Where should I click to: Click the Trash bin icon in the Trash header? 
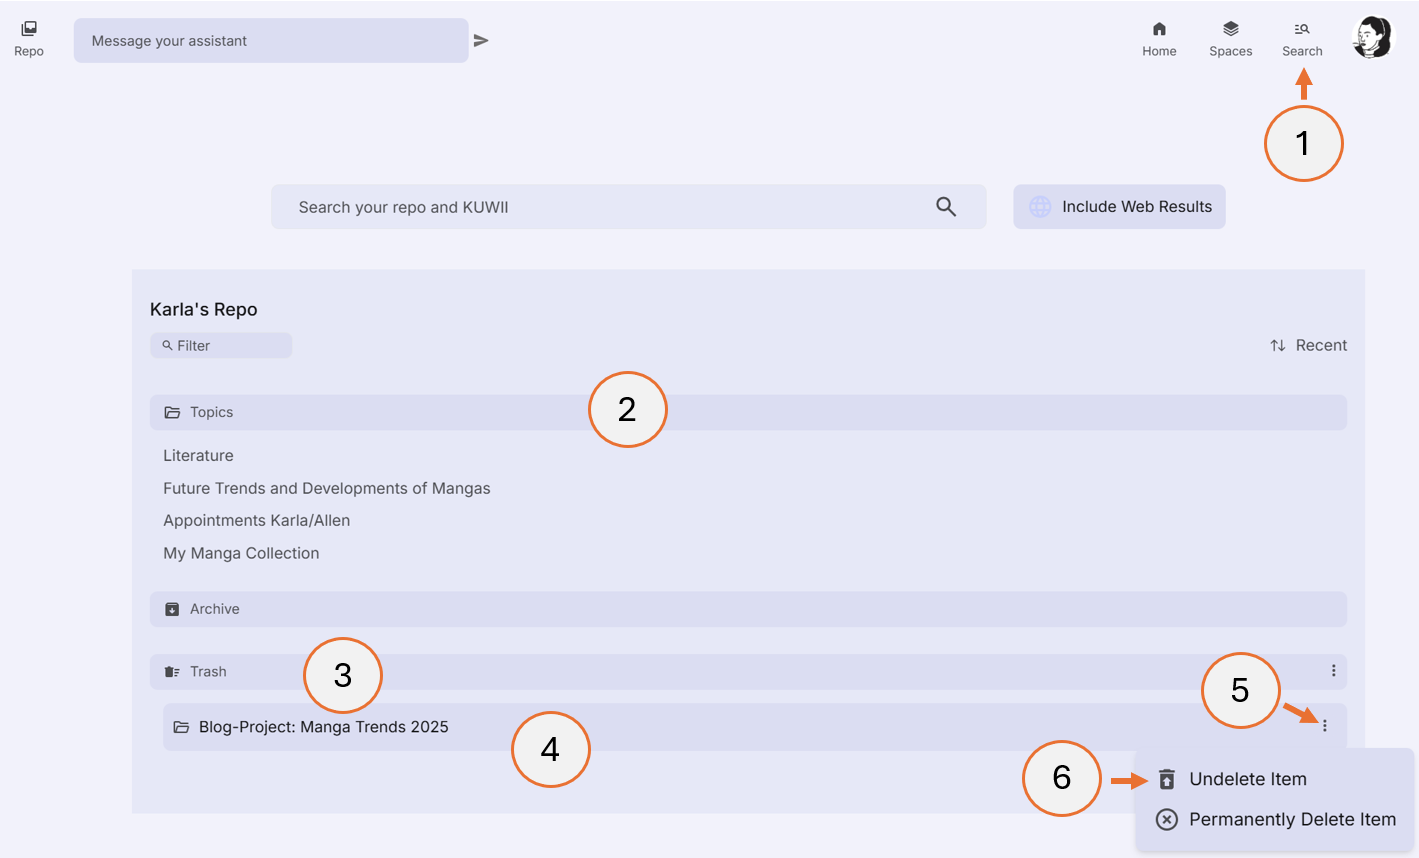(x=170, y=671)
